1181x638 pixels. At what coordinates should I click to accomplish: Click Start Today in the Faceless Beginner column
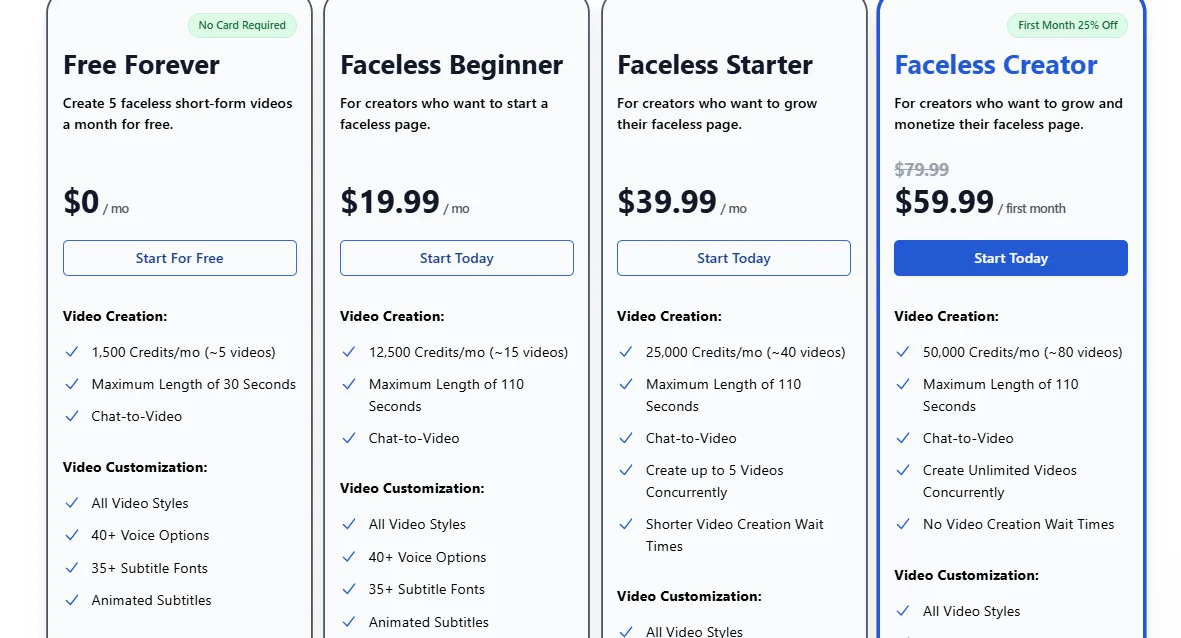point(456,258)
